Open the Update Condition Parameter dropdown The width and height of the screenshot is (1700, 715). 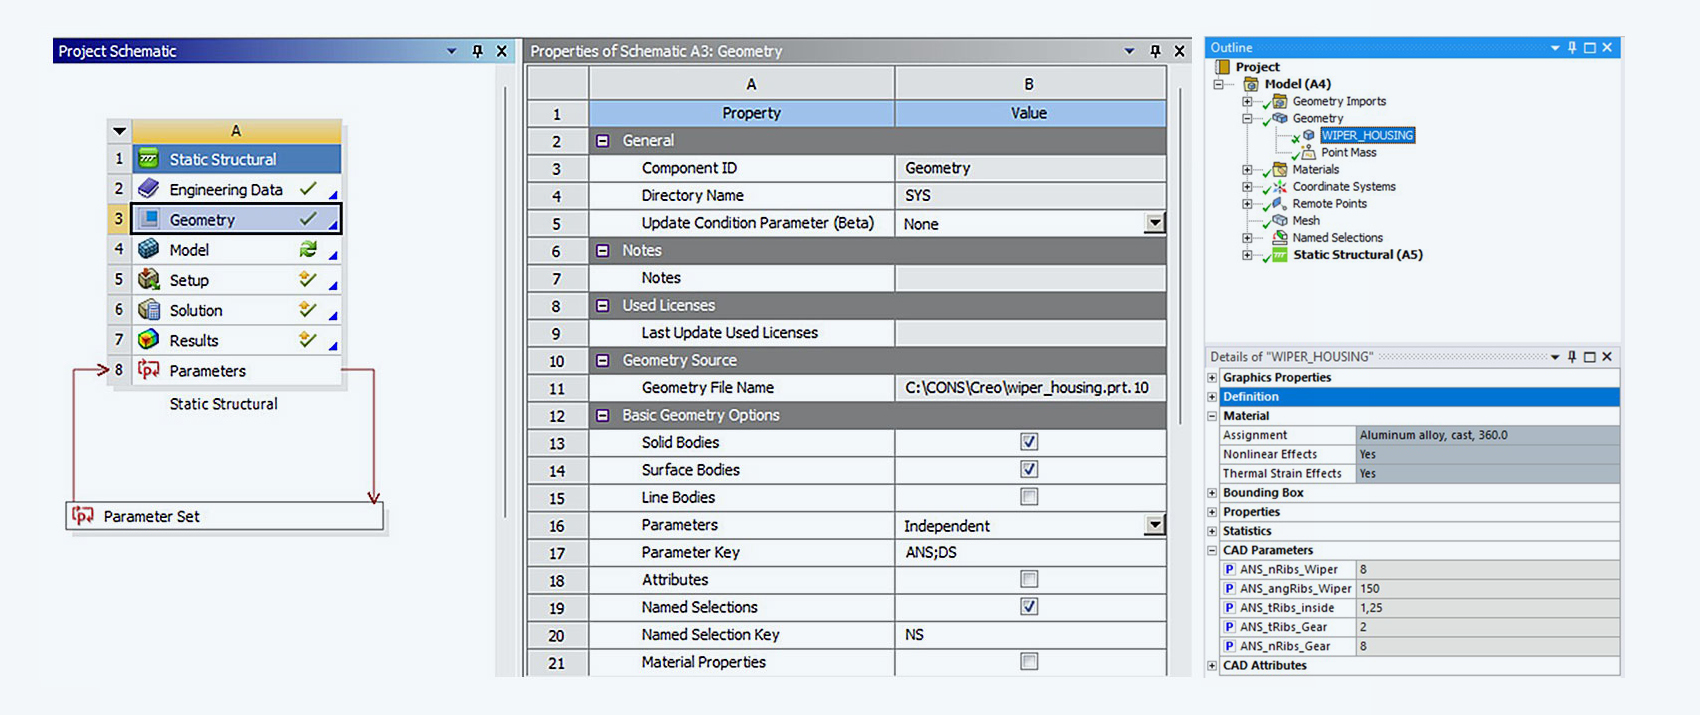[x=1155, y=223]
